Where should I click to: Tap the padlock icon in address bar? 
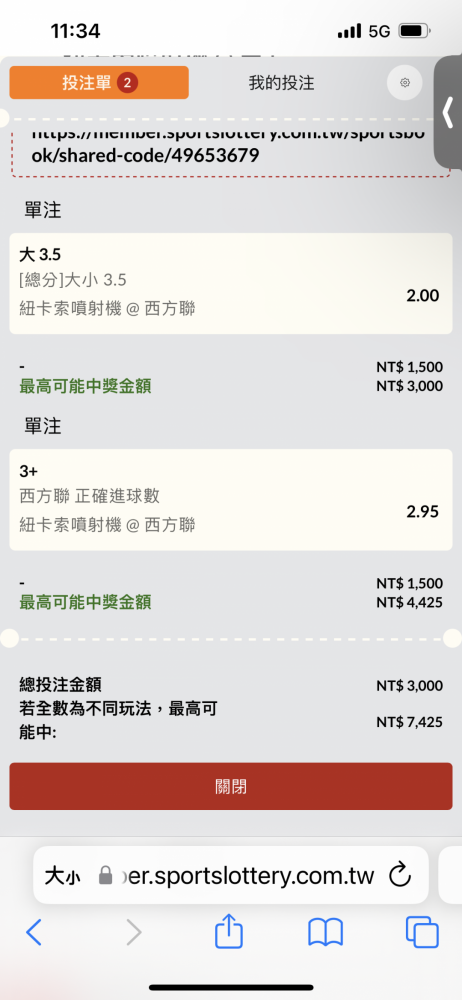(106, 876)
